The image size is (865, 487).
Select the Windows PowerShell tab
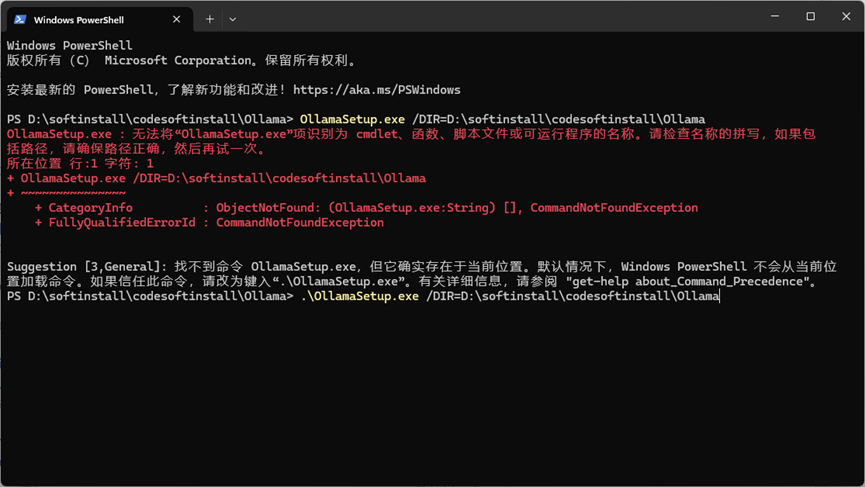pyautogui.click(x=99, y=19)
